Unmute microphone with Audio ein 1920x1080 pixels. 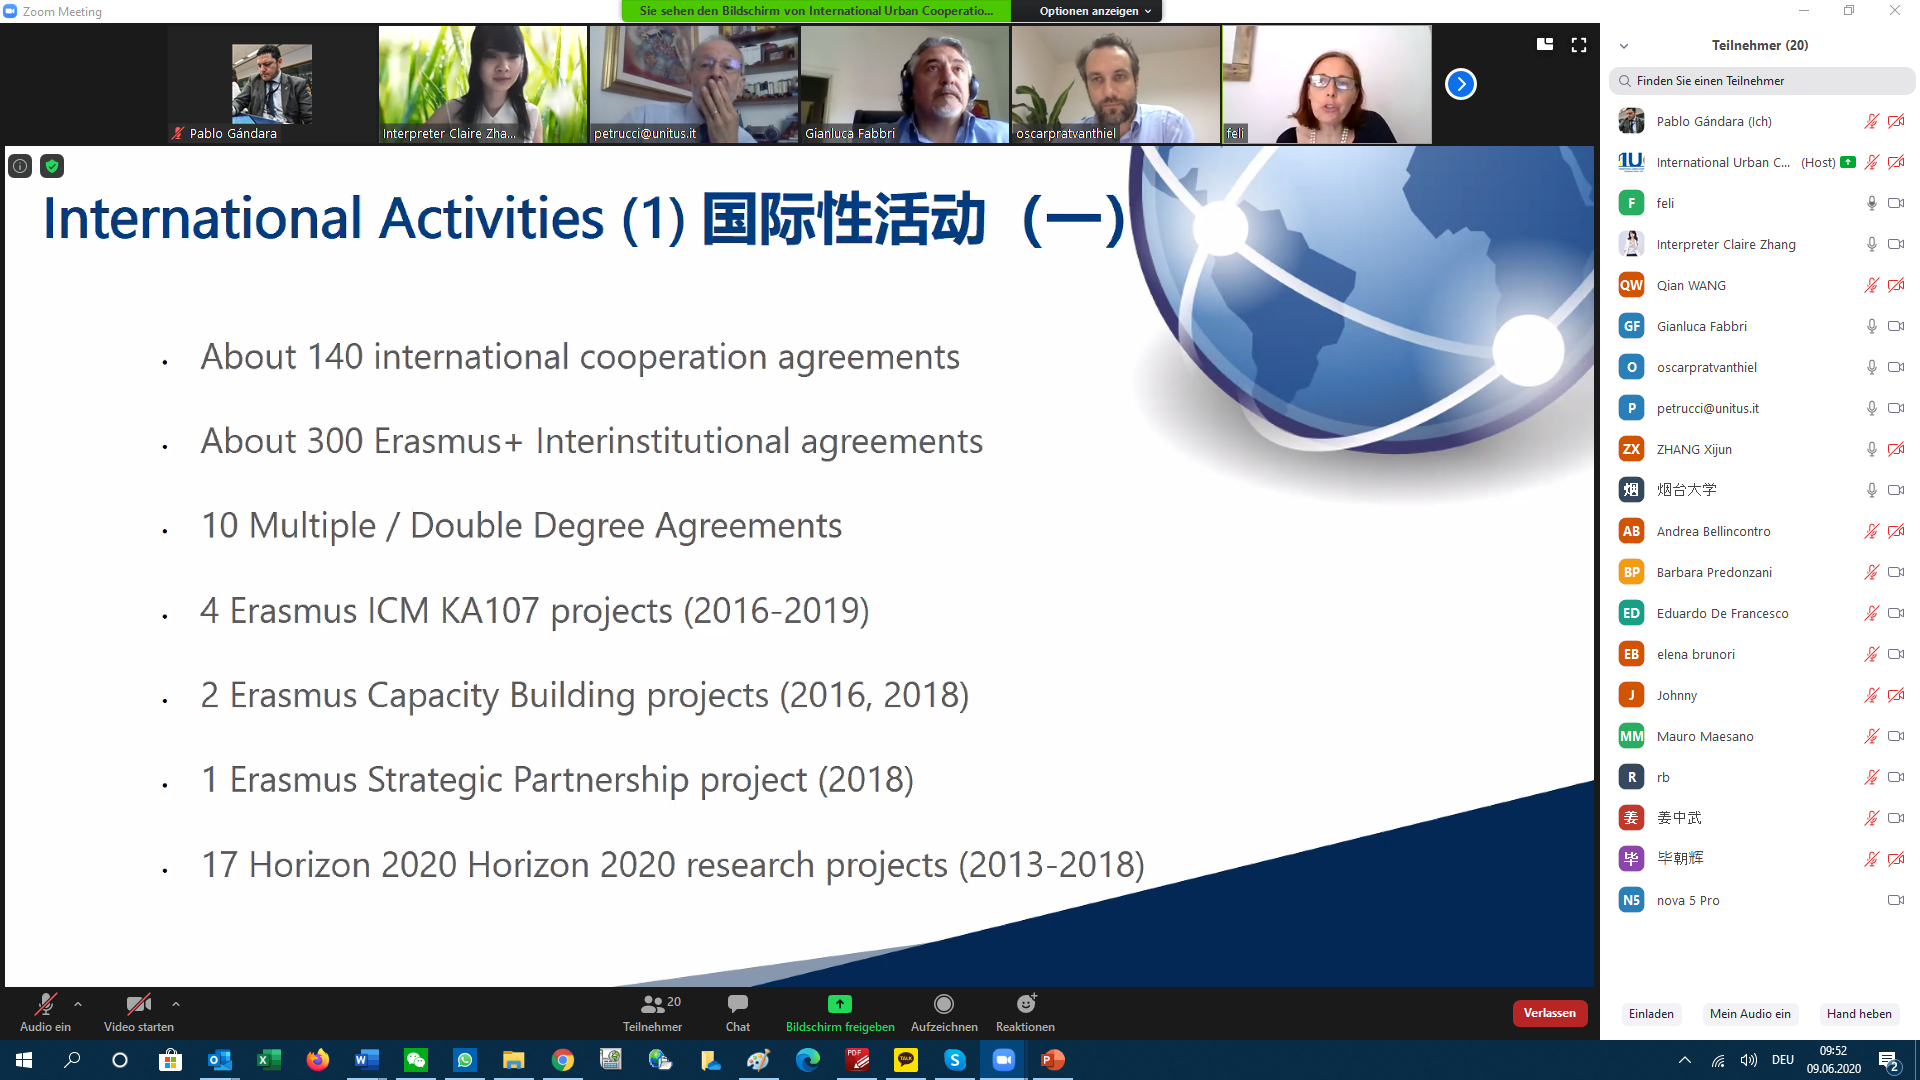45,1004
